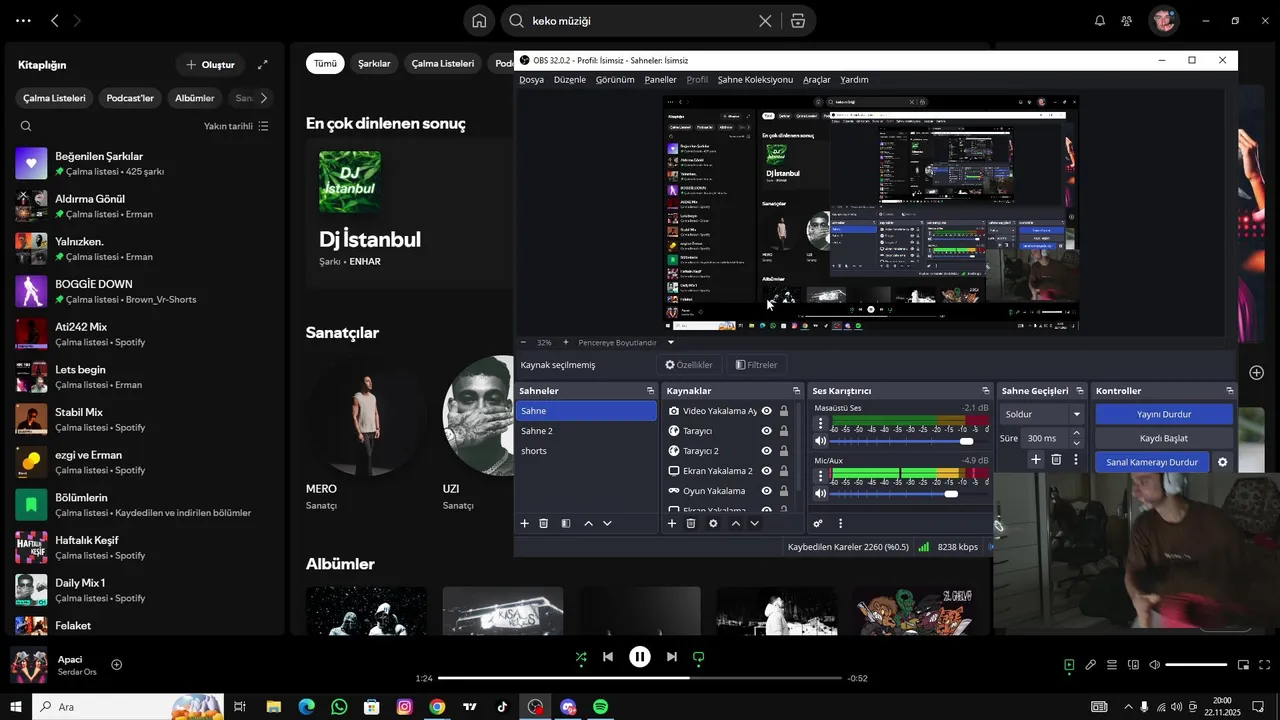1280x720 pixels.
Task: Search within Spotify library
Action: [26, 126]
